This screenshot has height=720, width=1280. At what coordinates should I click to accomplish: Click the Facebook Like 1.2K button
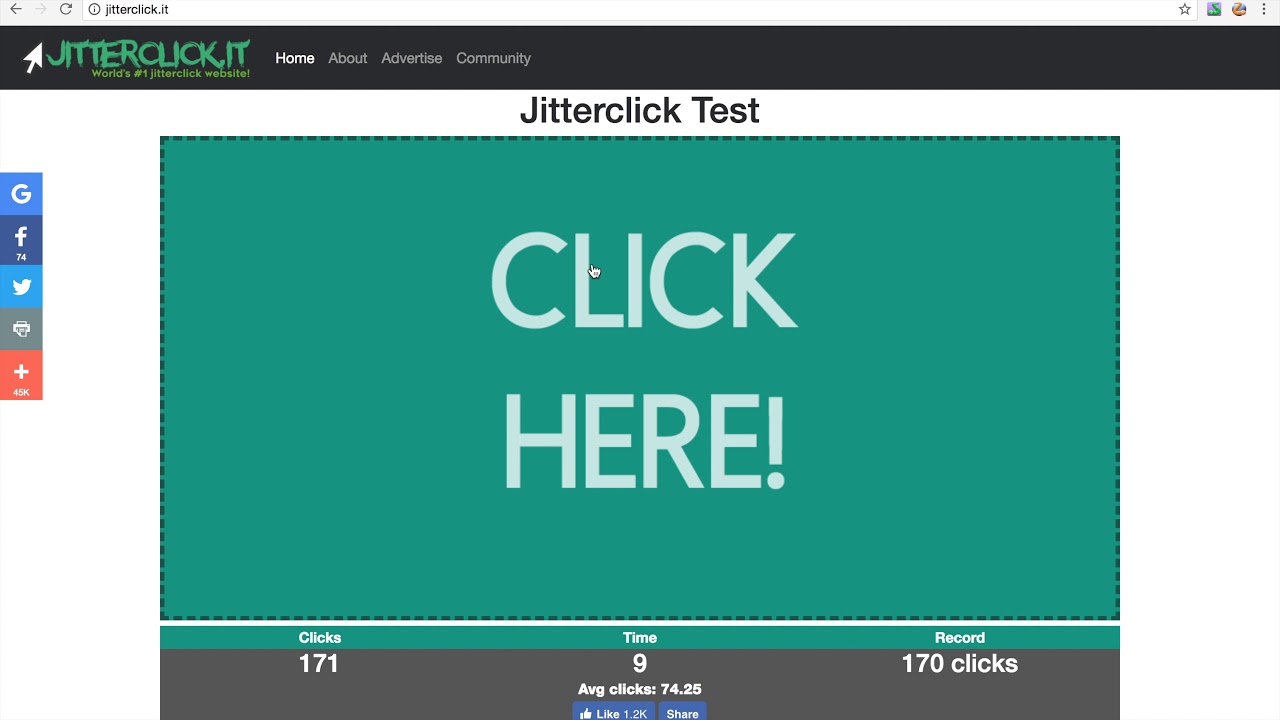(x=613, y=713)
